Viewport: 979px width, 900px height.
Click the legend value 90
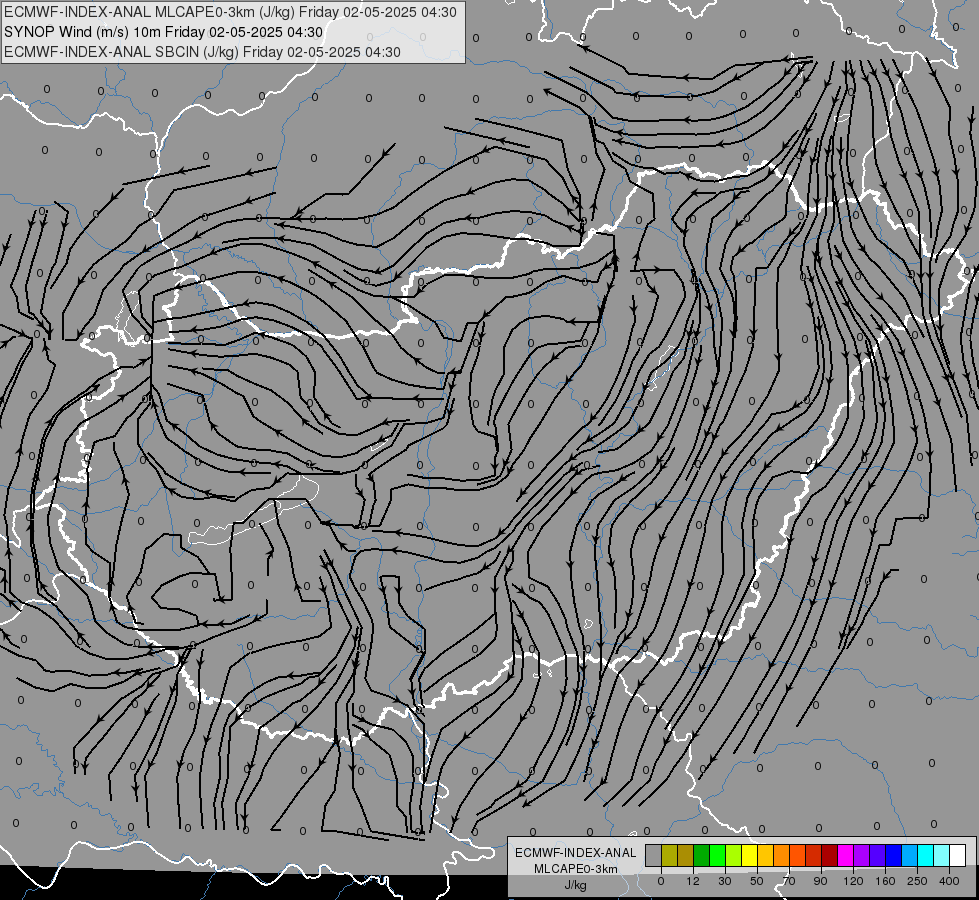(820, 881)
